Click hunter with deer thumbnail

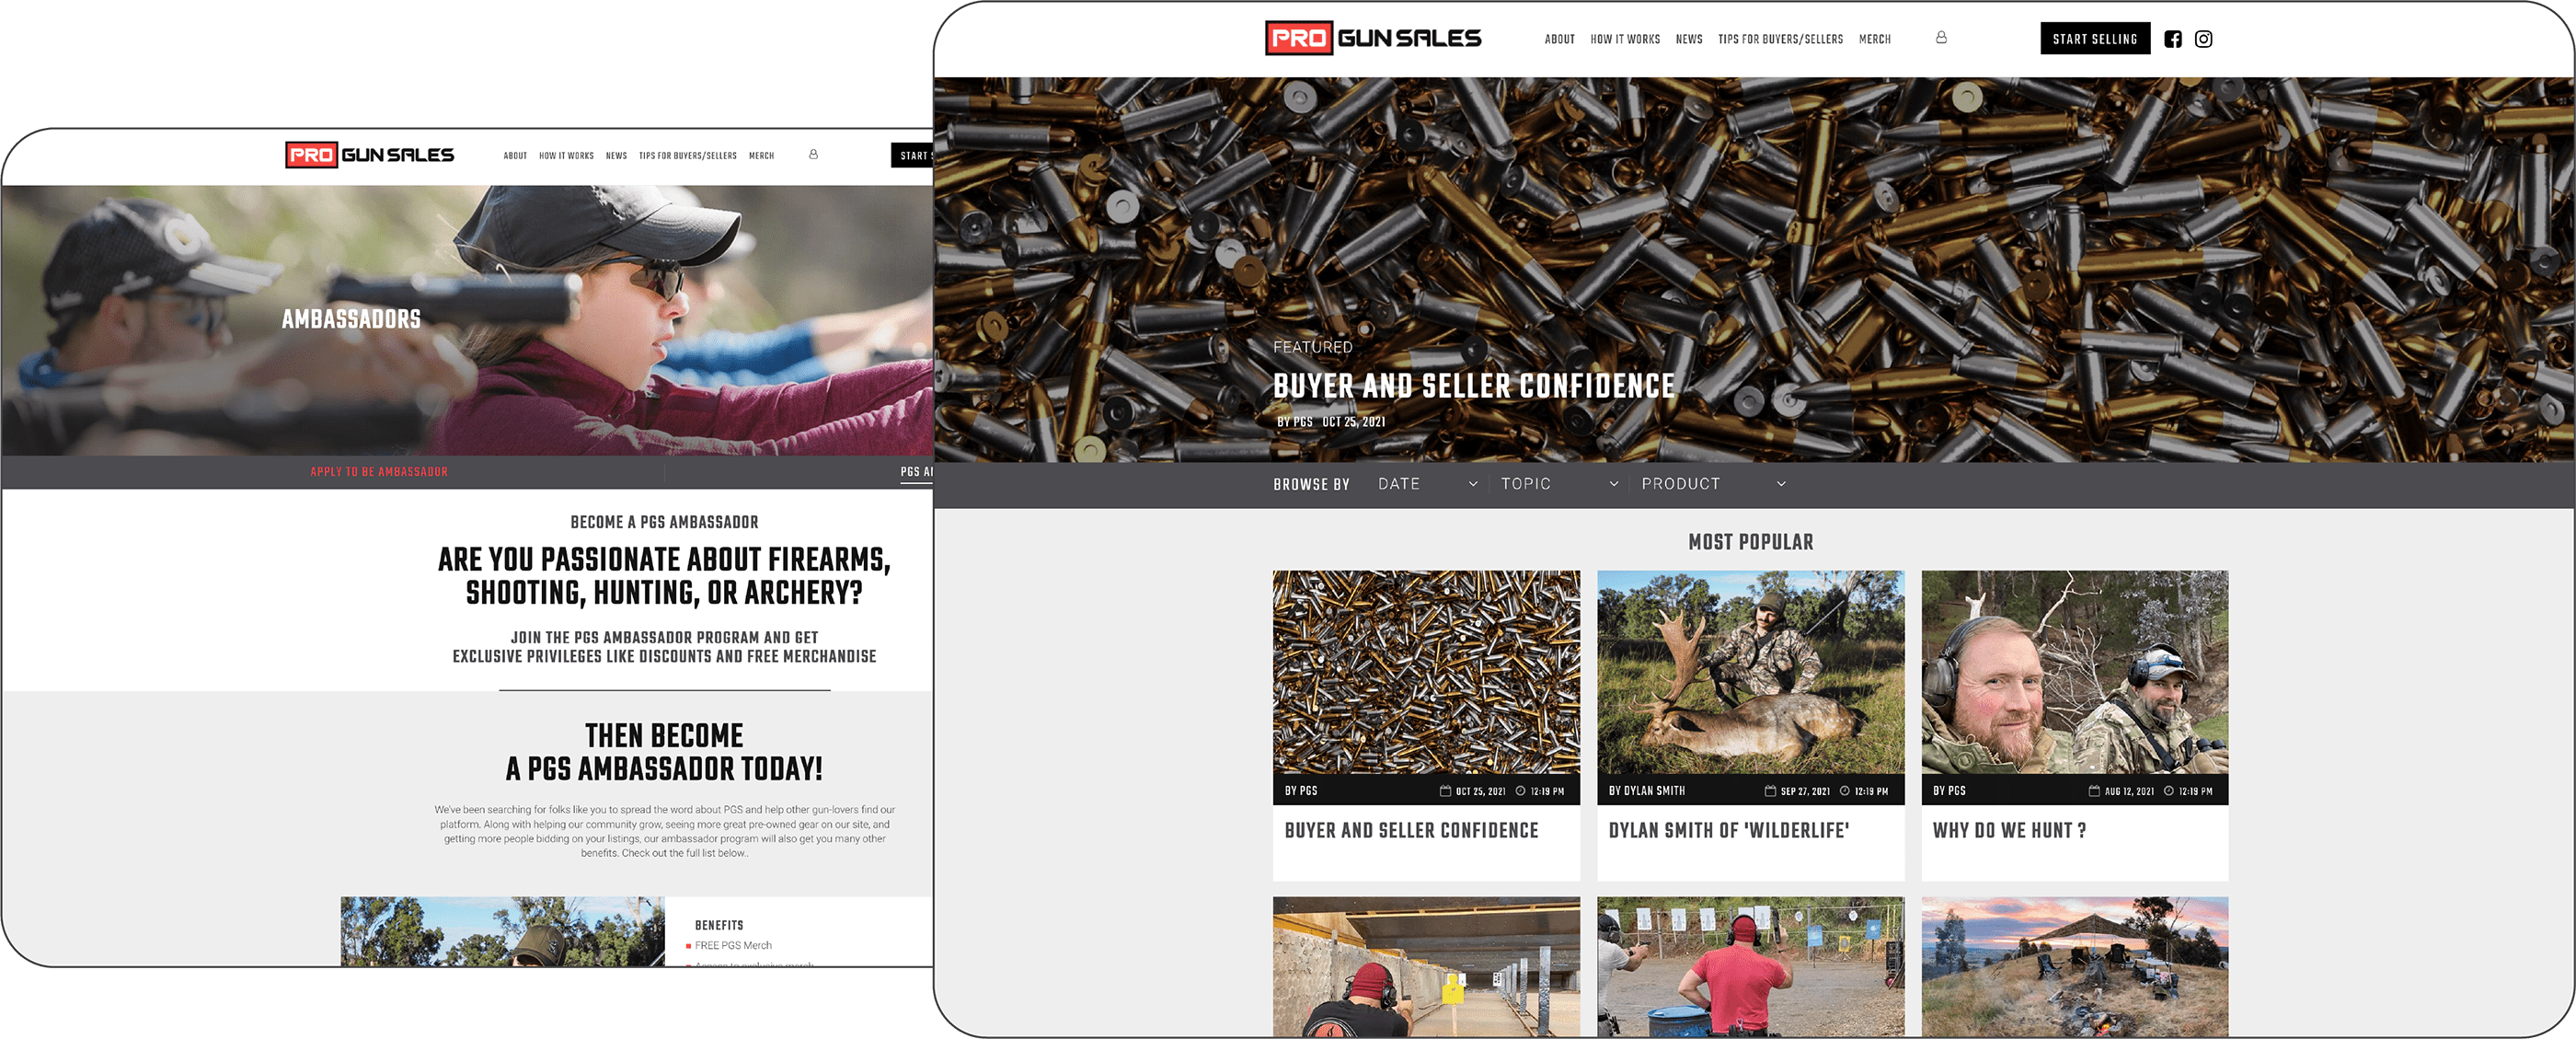pos(1750,673)
